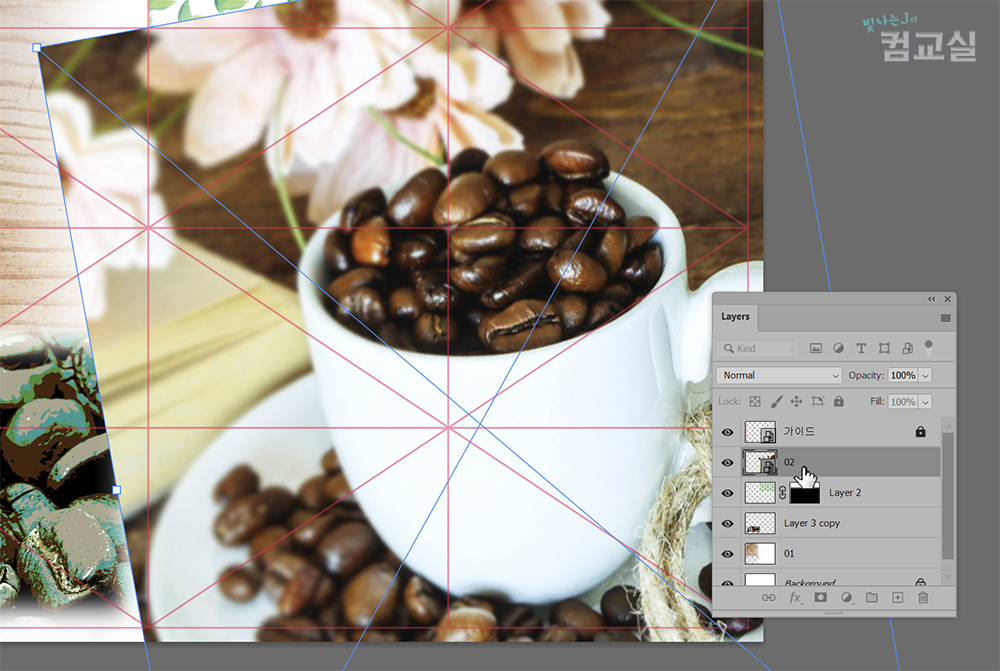Viewport: 1000px width, 671px height.
Task: Click the 가이드 layer thumbnail
Action: 760,432
